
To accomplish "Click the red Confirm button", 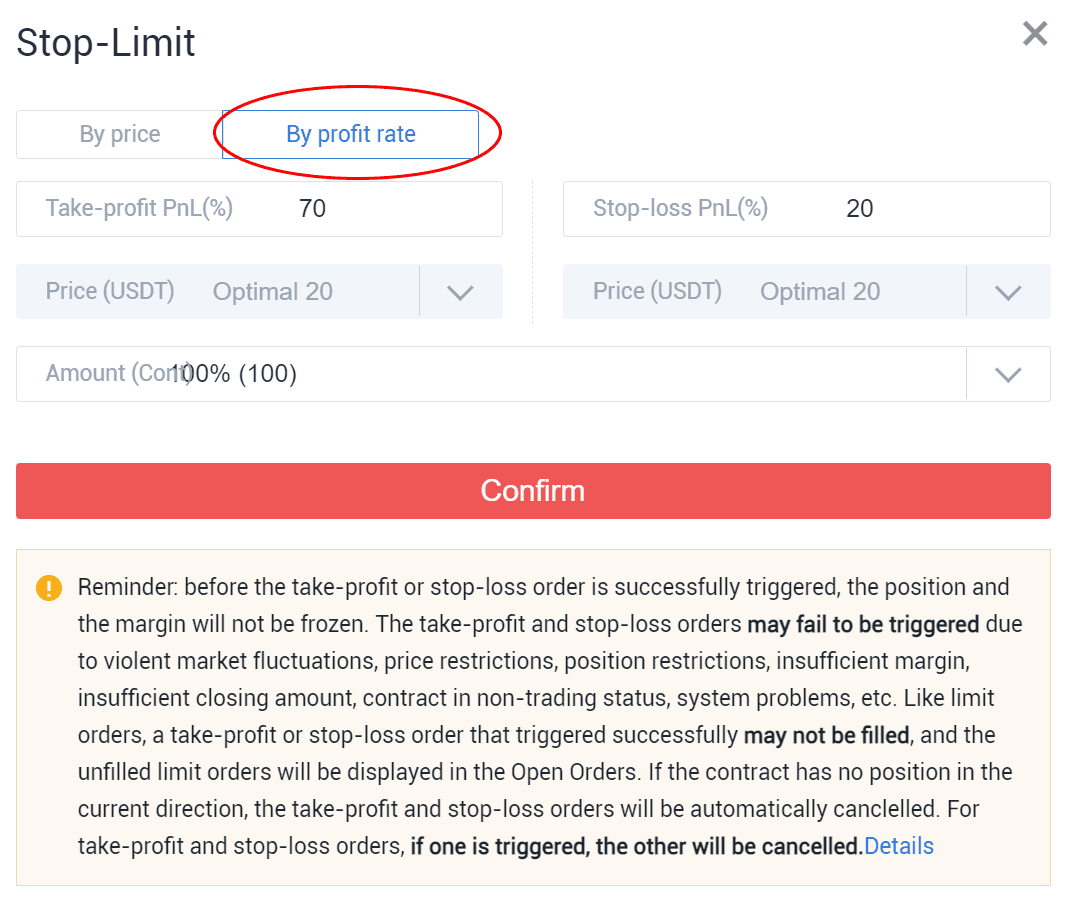I will (x=533, y=491).
